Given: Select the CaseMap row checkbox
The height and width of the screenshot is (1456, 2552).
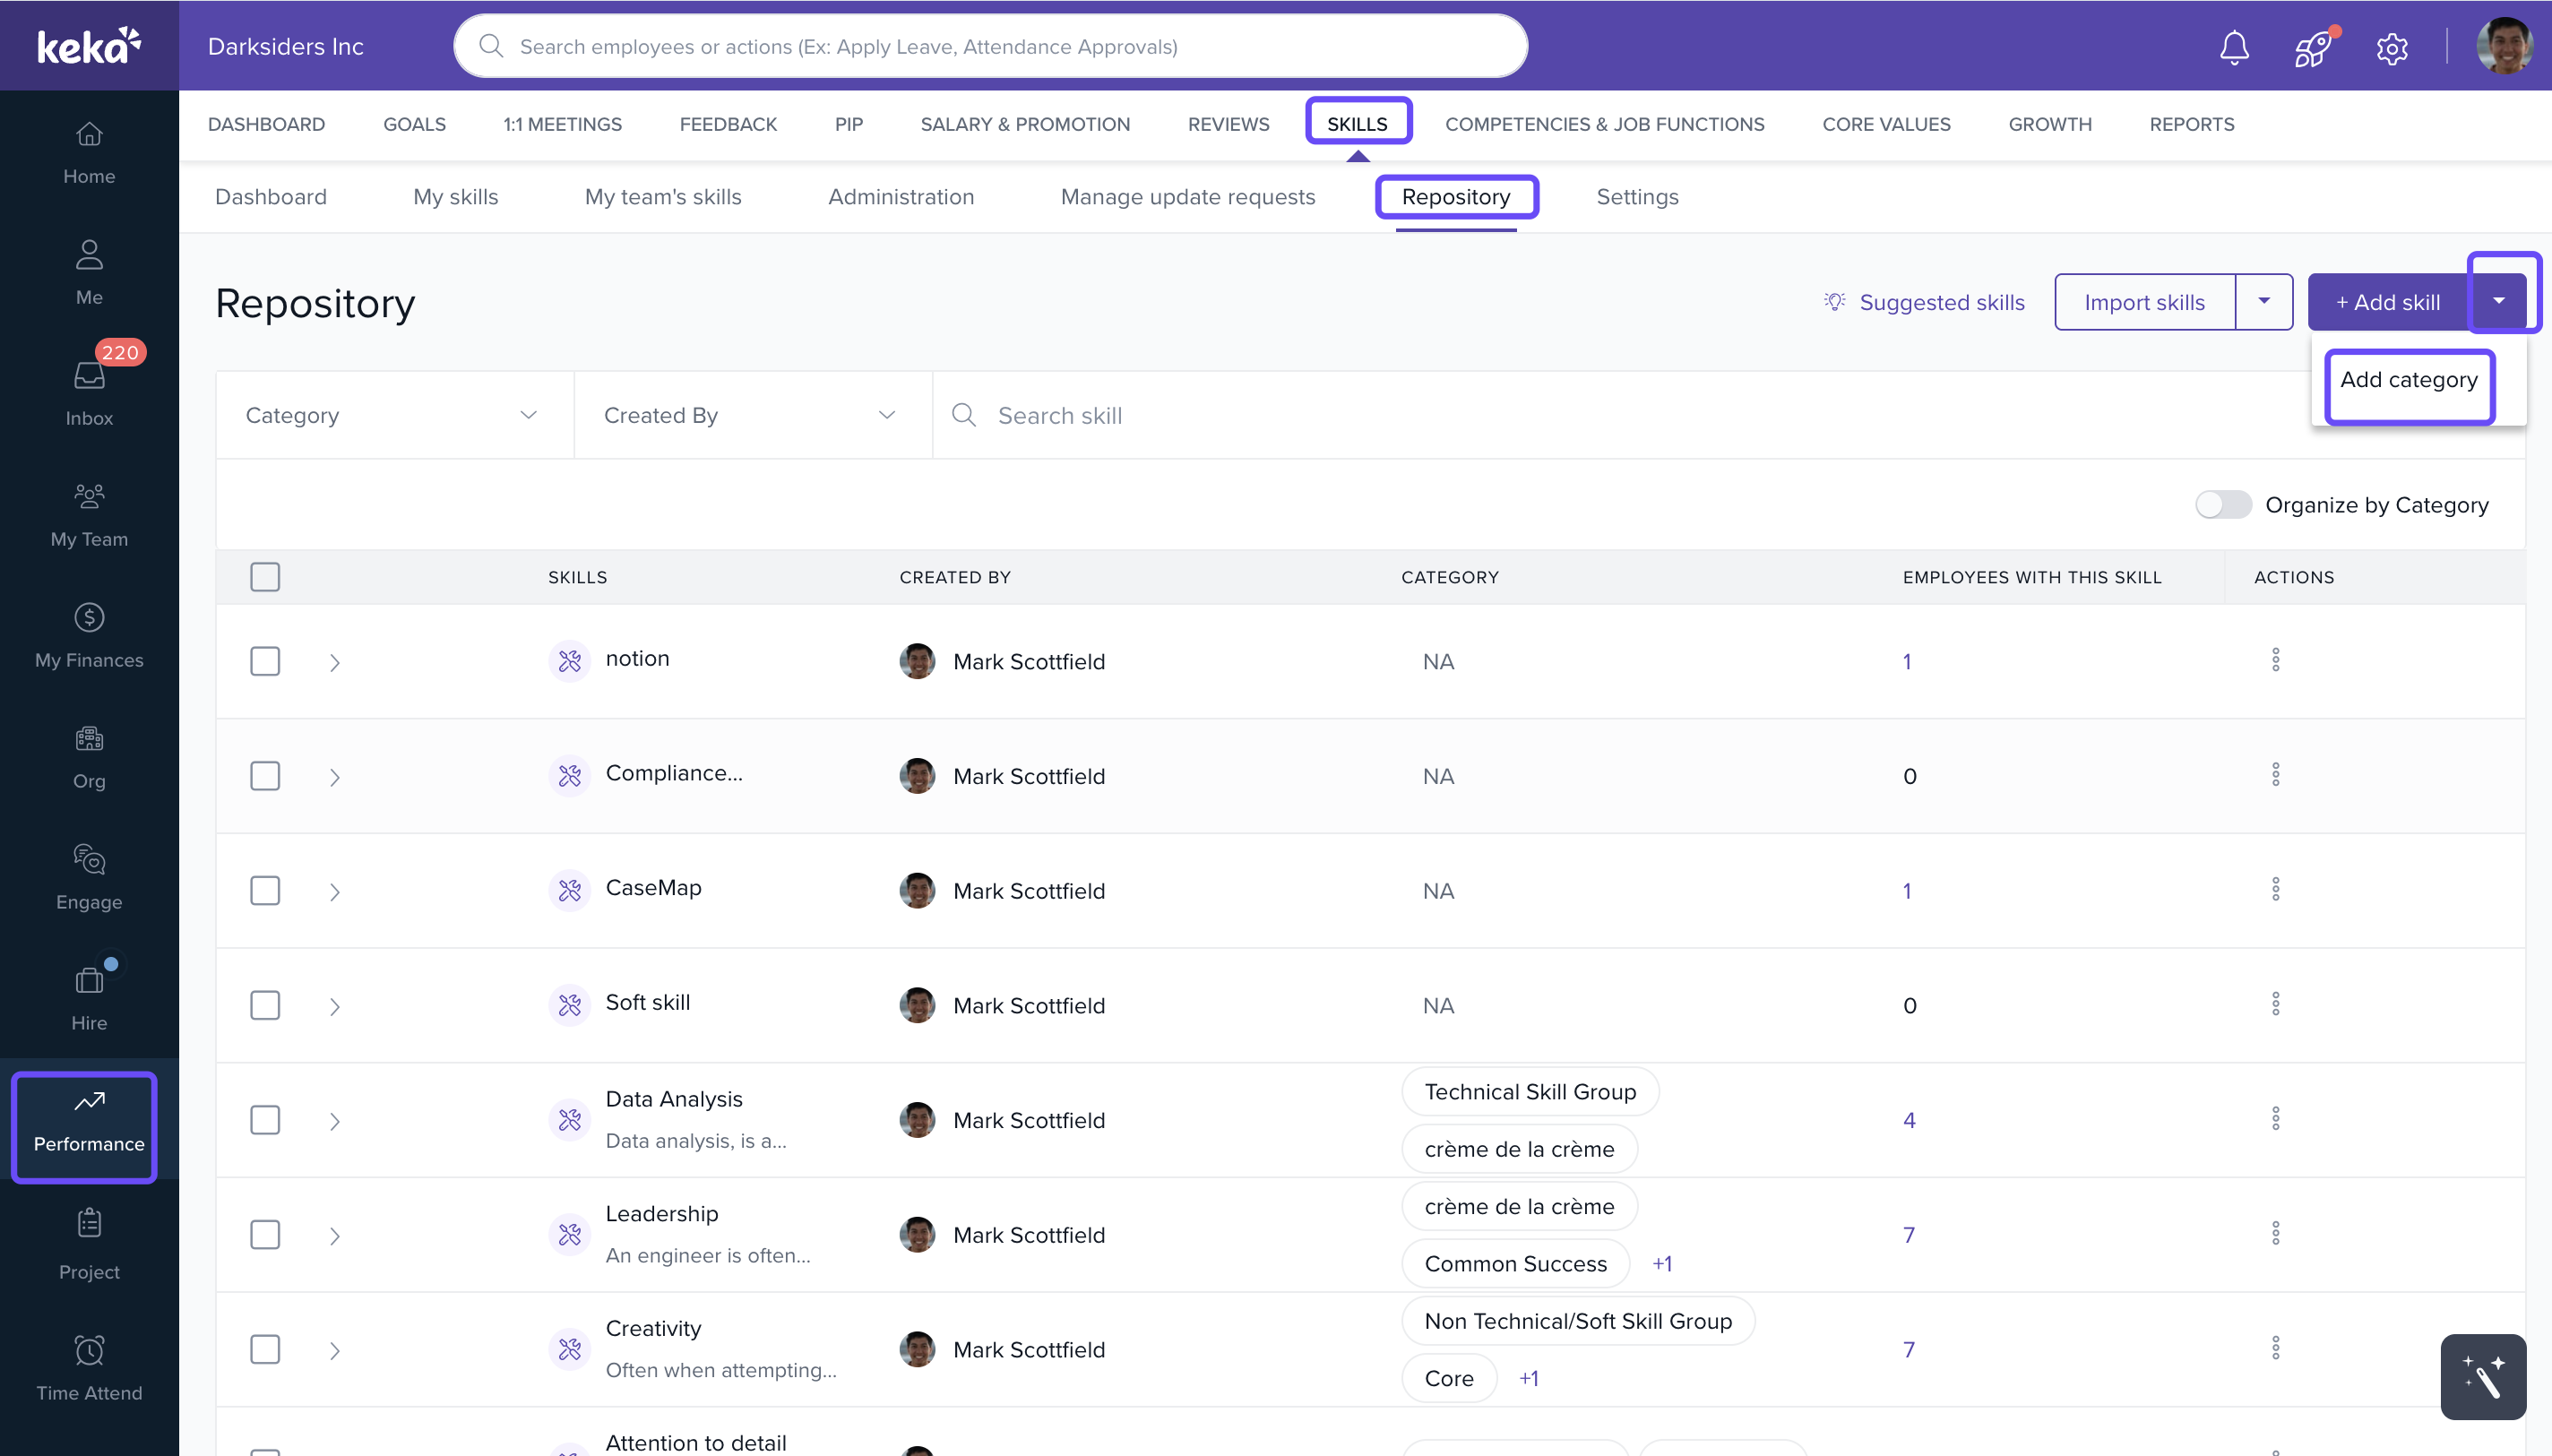Looking at the screenshot, I should (265, 890).
